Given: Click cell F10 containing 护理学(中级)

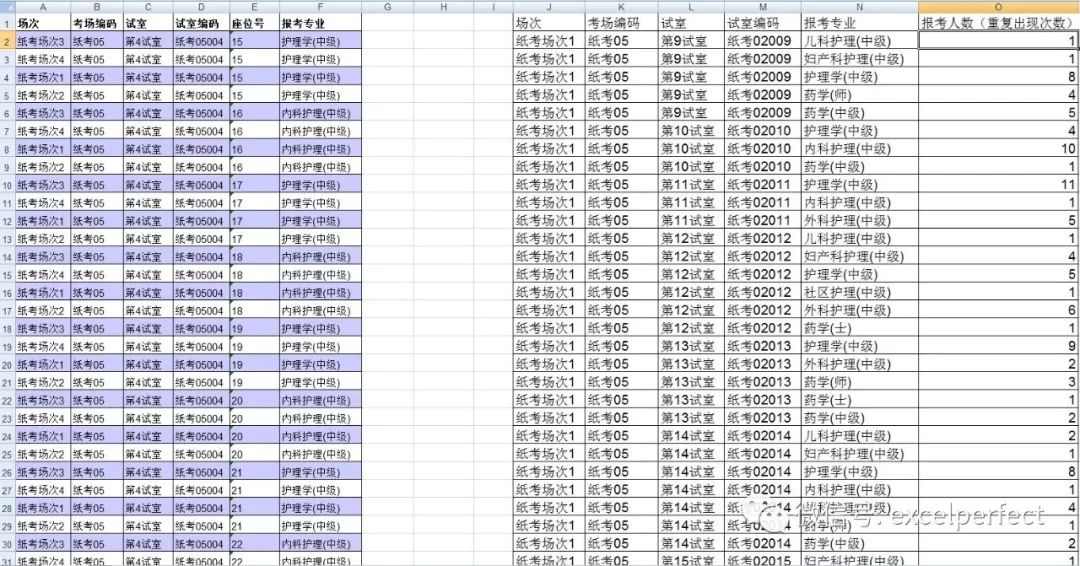Looking at the screenshot, I should [320, 185].
